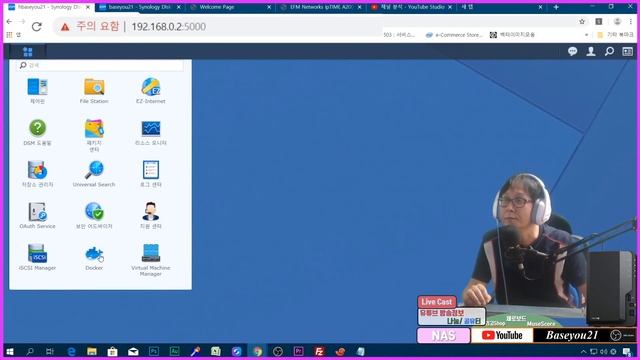The height and width of the screenshot is (360, 640).
Task: Close the first Synology DiskStation tab
Action: click(88, 7)
